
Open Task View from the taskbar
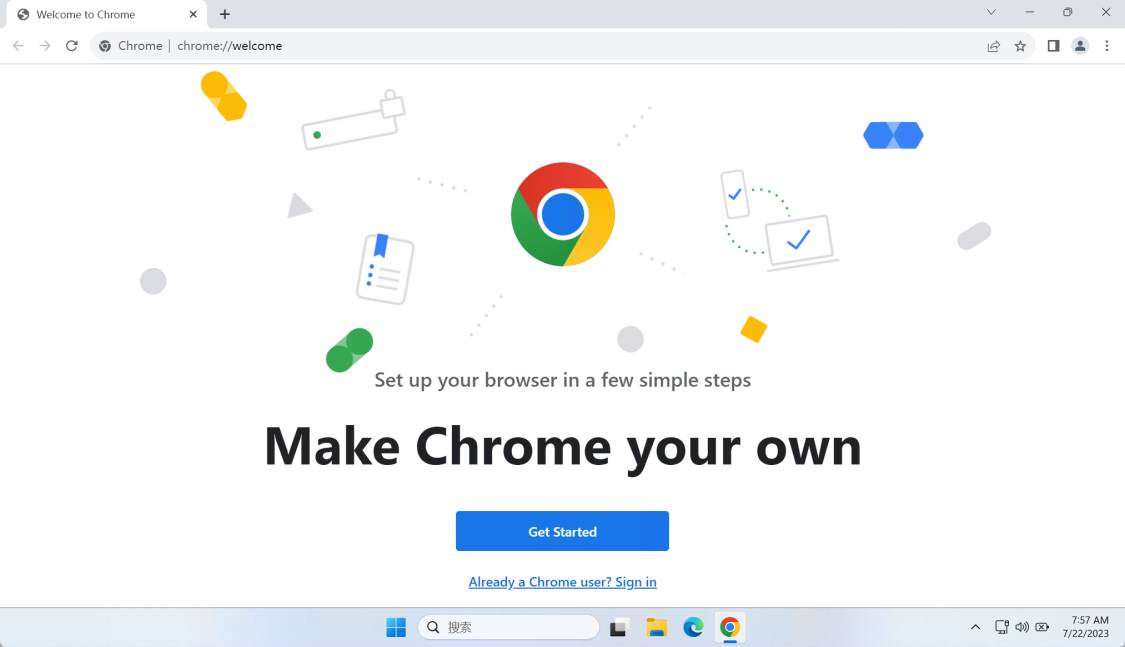pos(619,627)
